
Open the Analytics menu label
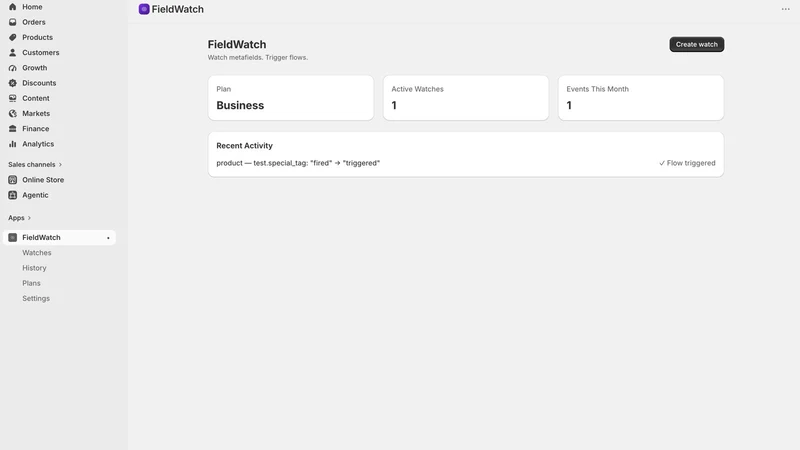(x=38, y=144)
